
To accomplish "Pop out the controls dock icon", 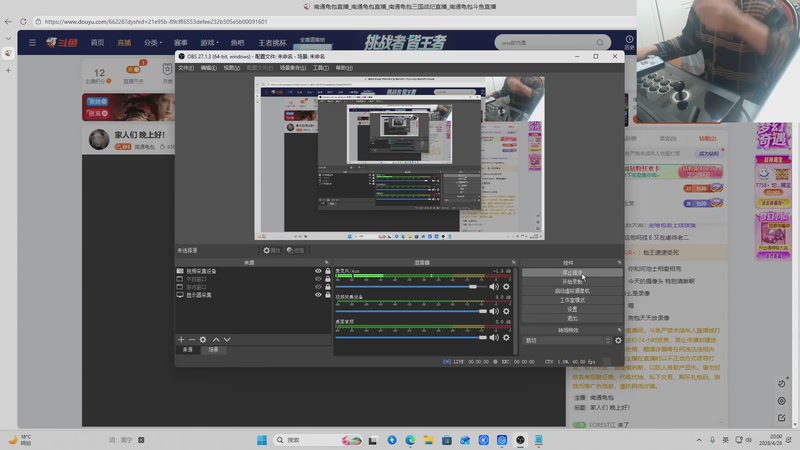I will click(x=619, y=262).
